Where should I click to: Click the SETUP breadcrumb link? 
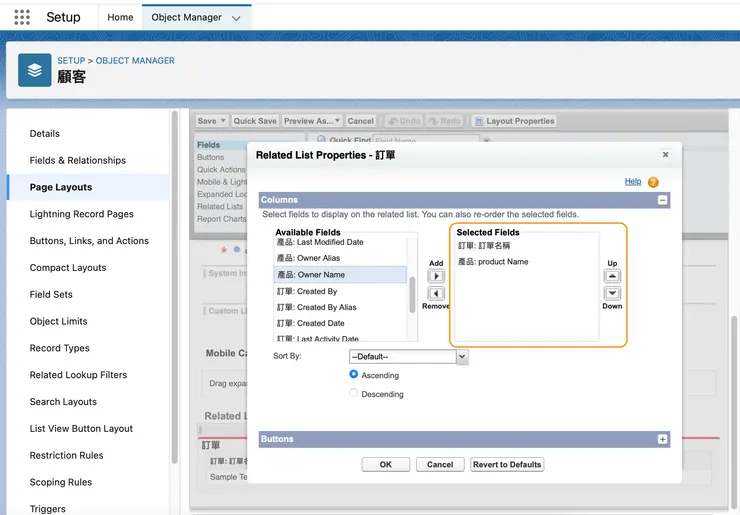(71, 60)
